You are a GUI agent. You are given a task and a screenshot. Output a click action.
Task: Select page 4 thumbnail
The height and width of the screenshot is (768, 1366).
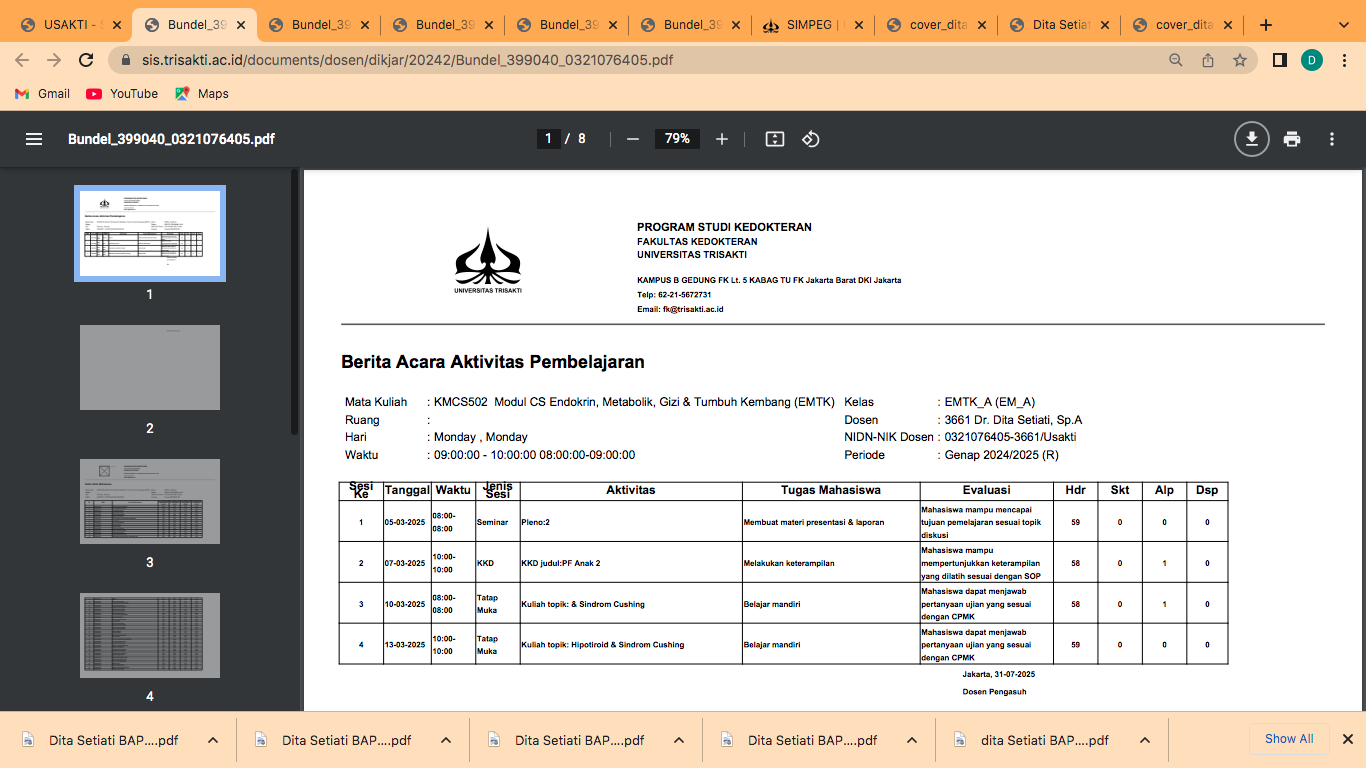[x=150, y=635]
